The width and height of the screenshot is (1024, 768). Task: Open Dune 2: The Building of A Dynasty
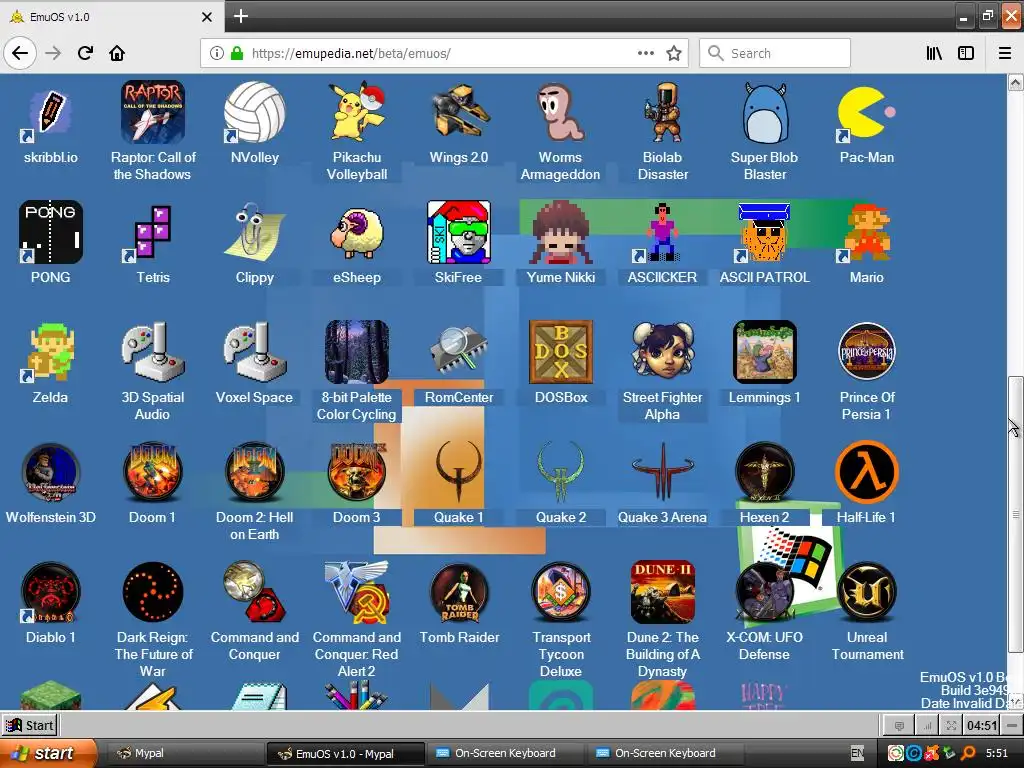coord(662,592)
